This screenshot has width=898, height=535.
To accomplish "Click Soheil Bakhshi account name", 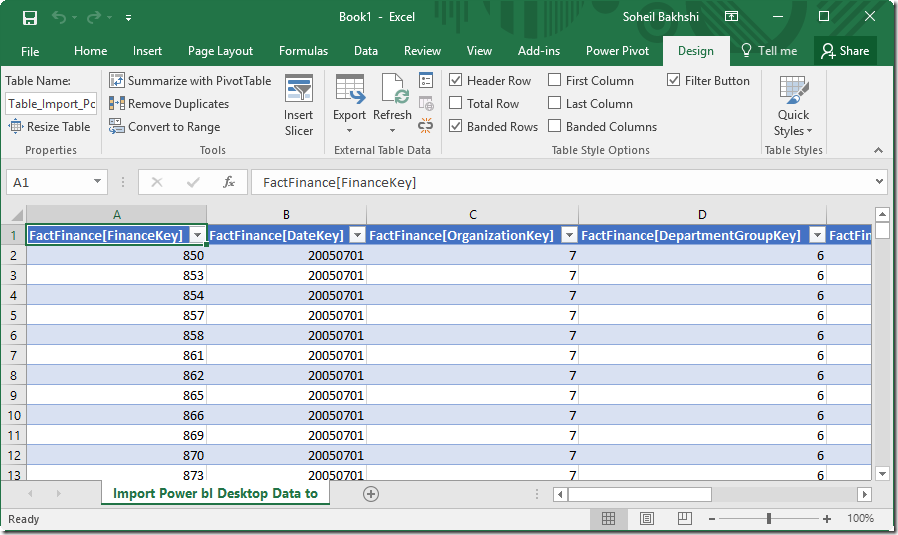I will [660, 17].
